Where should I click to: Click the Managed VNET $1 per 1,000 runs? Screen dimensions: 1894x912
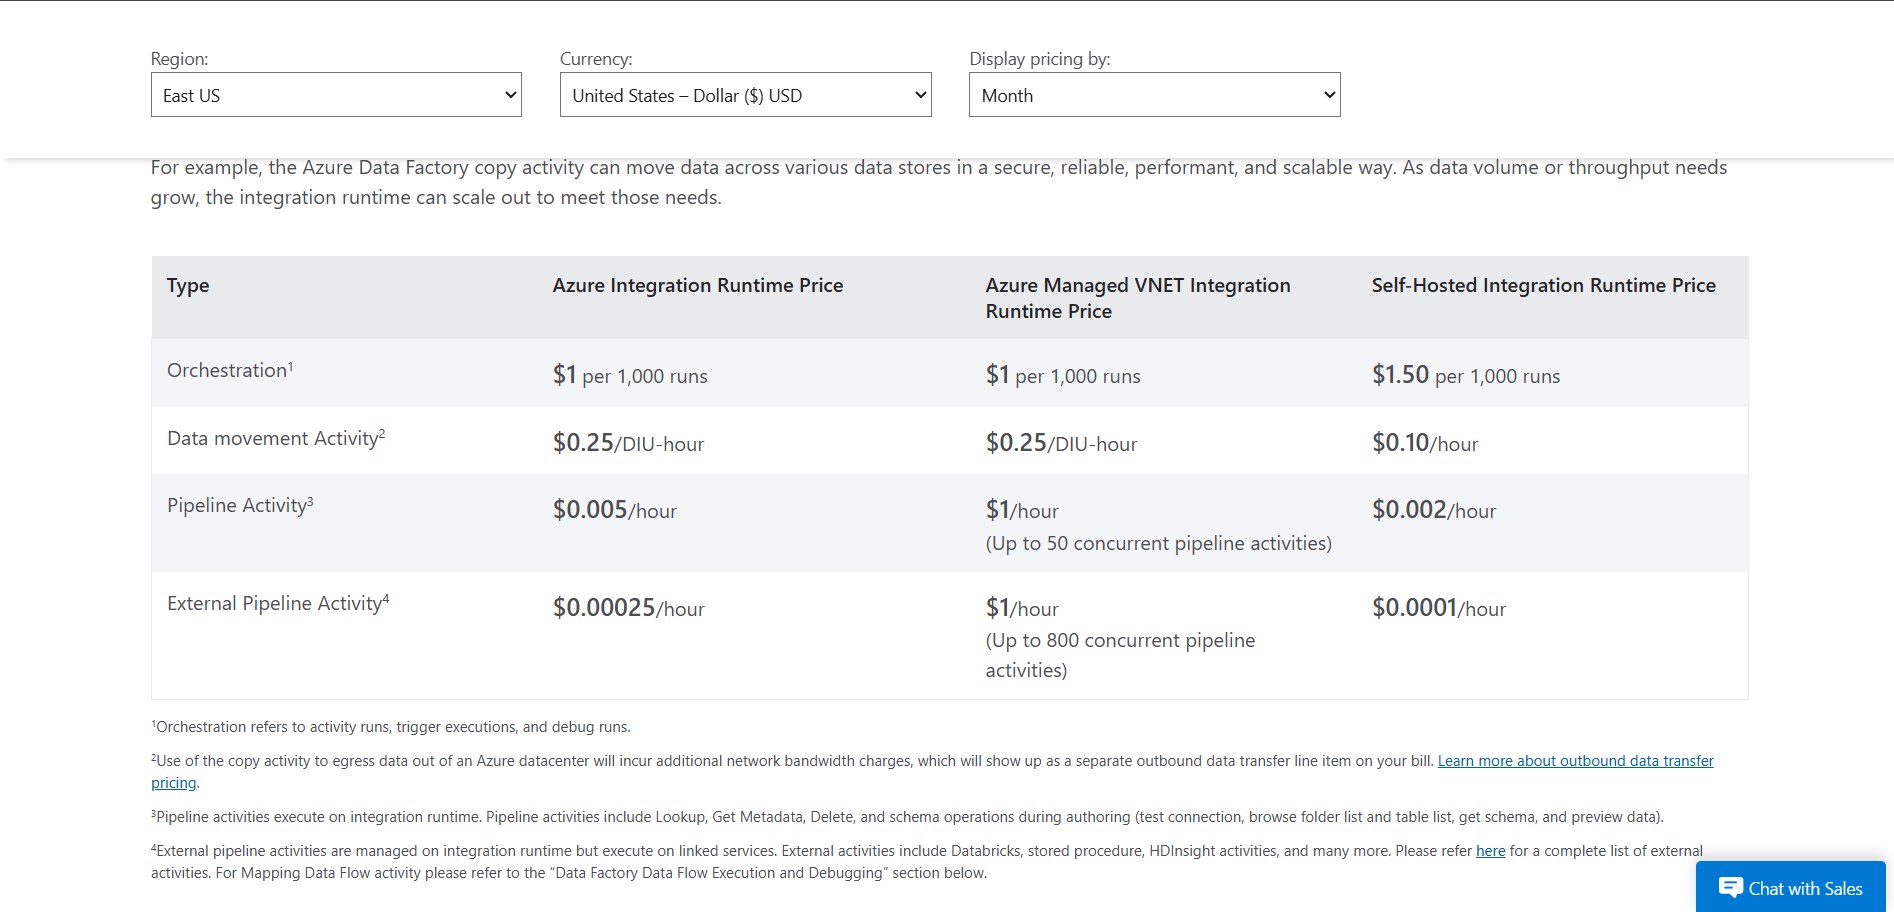(1063, 375)
